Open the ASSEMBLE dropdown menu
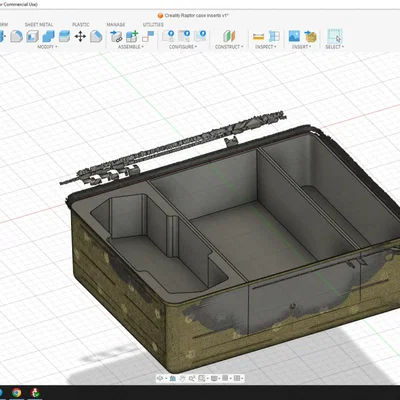This screenshot has height=400, width=400. [x=131, y=47]
